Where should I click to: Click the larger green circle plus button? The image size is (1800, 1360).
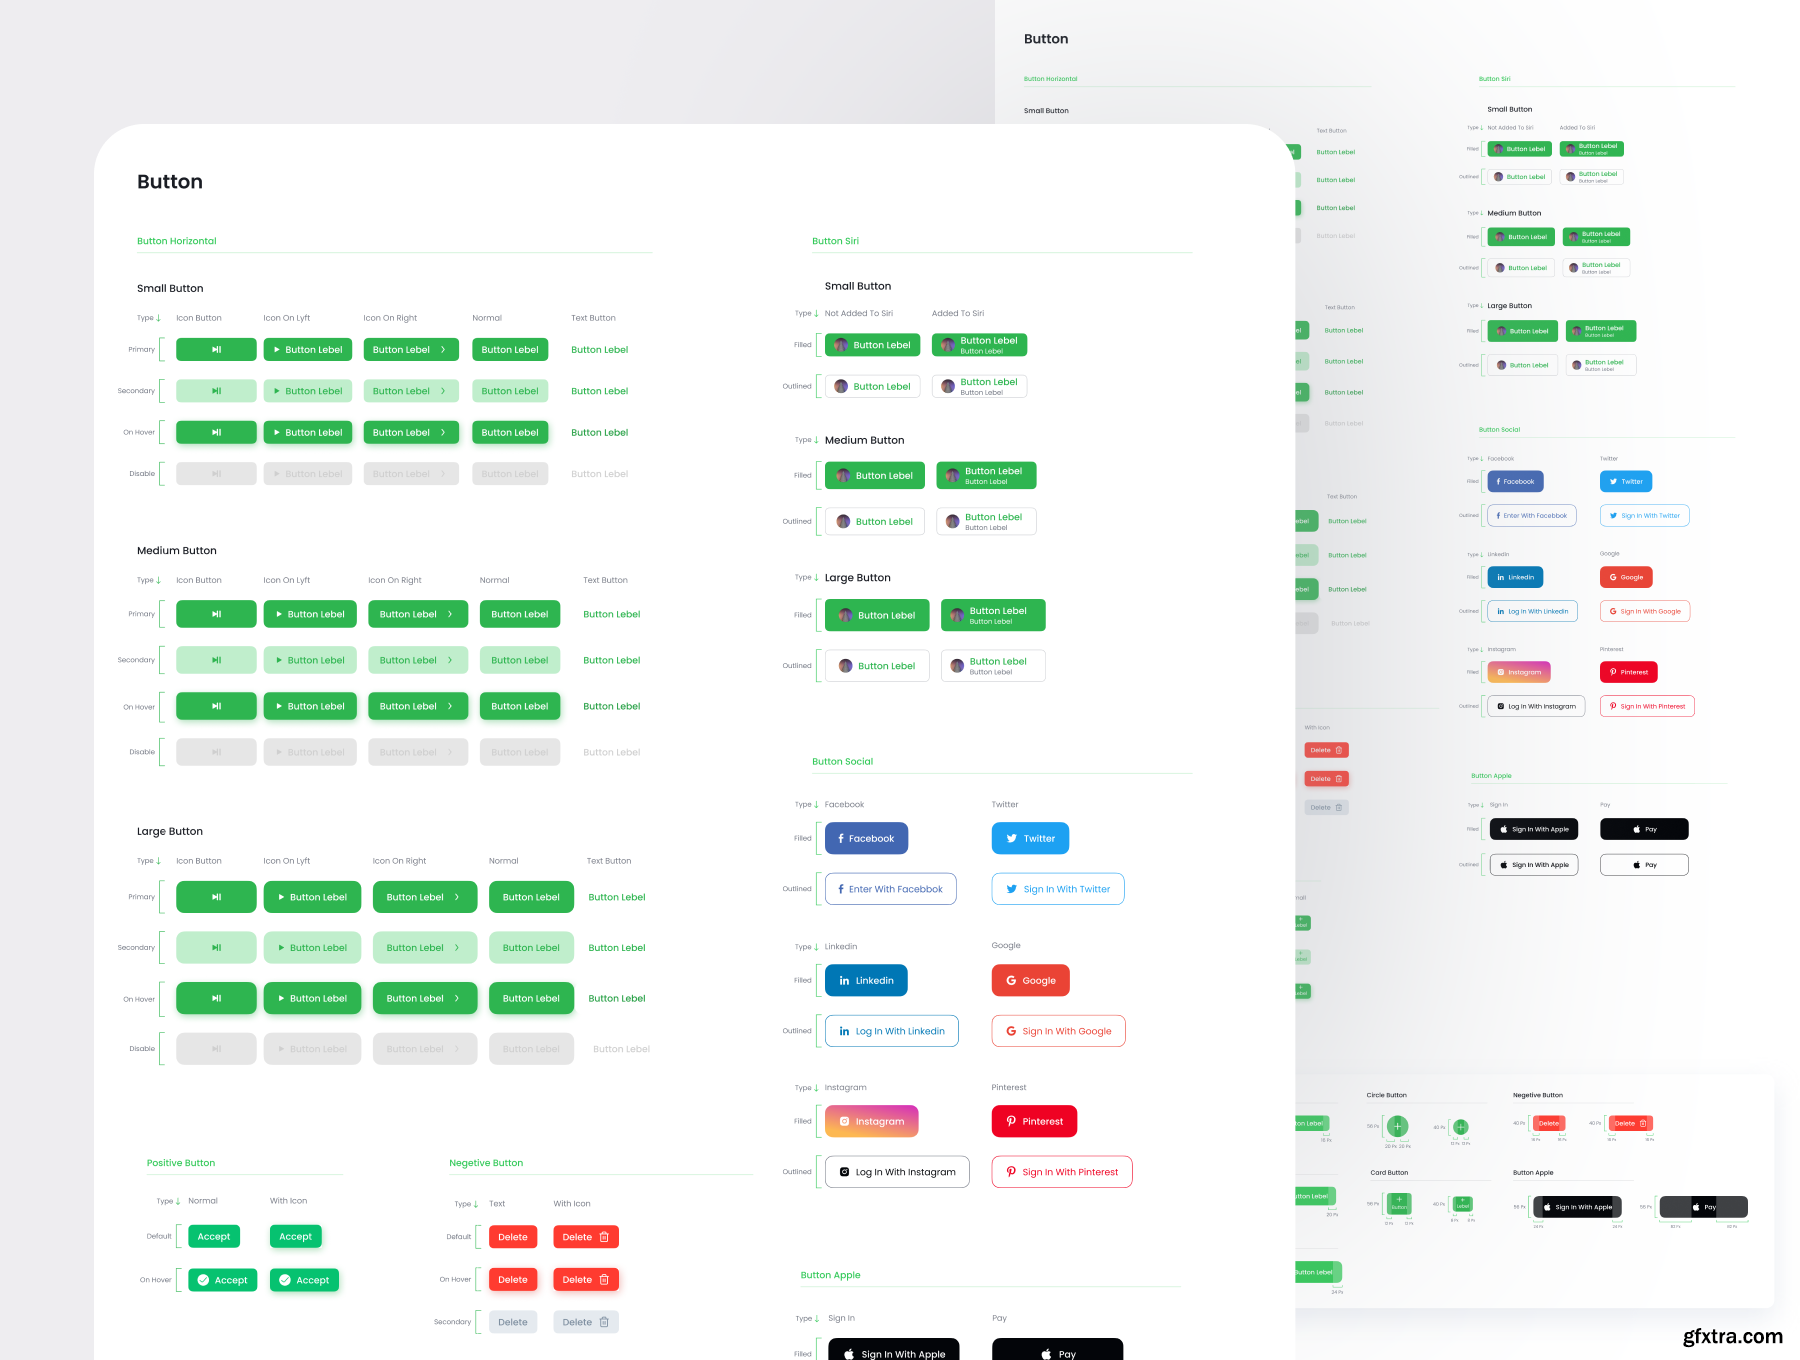(x=1398, y=1126)
